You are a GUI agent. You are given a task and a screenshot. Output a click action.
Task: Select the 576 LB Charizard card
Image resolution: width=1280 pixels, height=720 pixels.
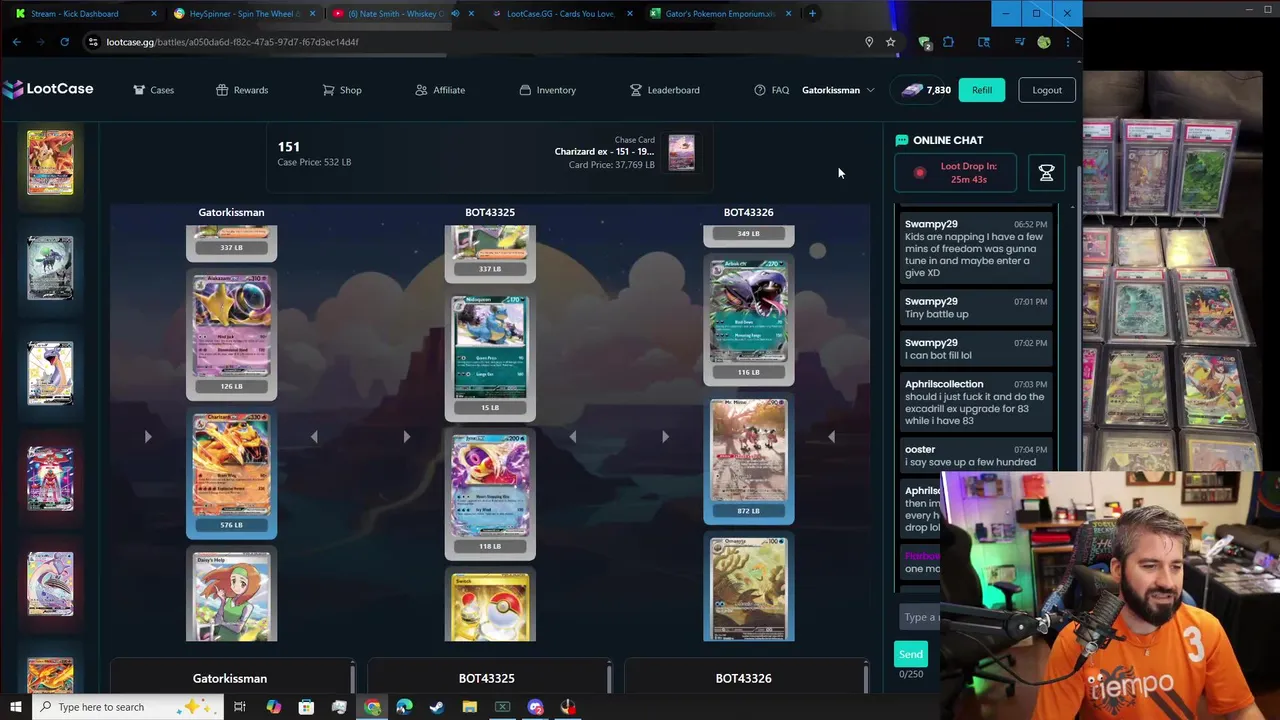pyautogui.click(x=231, y=474)
